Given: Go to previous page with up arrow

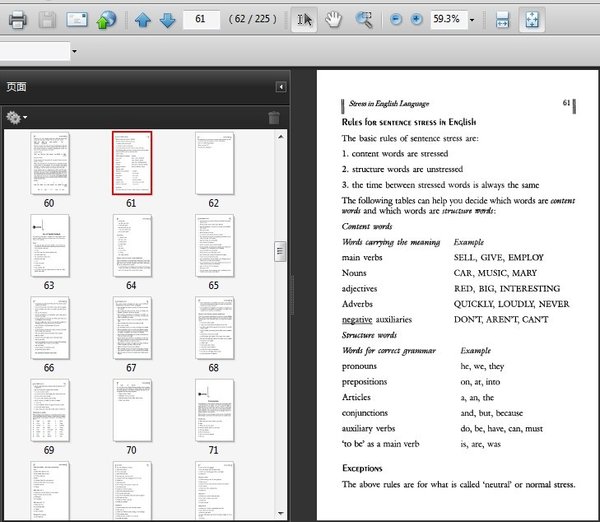Looking at the screenshot, I should [143, 19].
